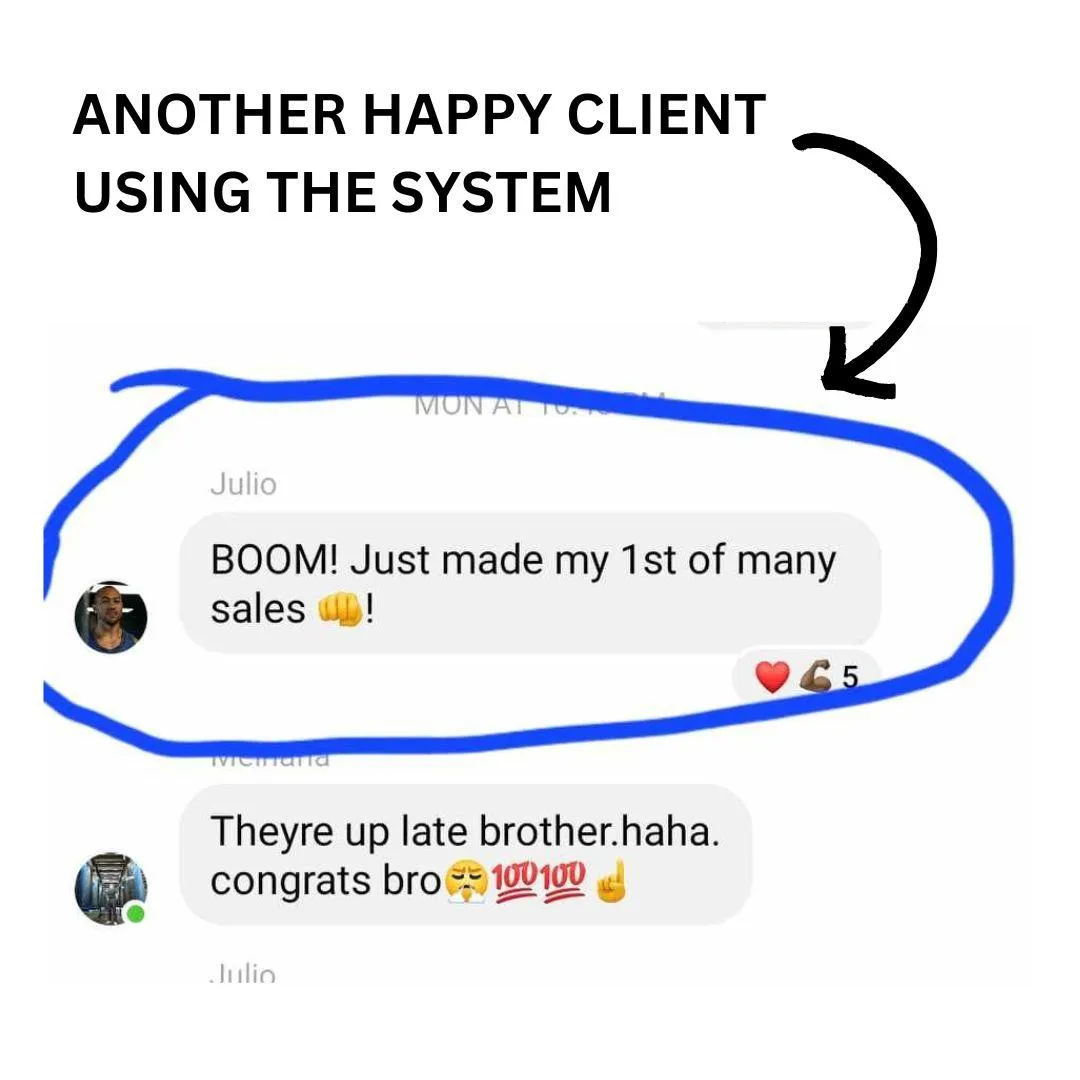The height and width of the screenshot is (1080, 1080).
Task: Select the 'BOOM! Just made my 1st' message bubble
Action: 530,583
